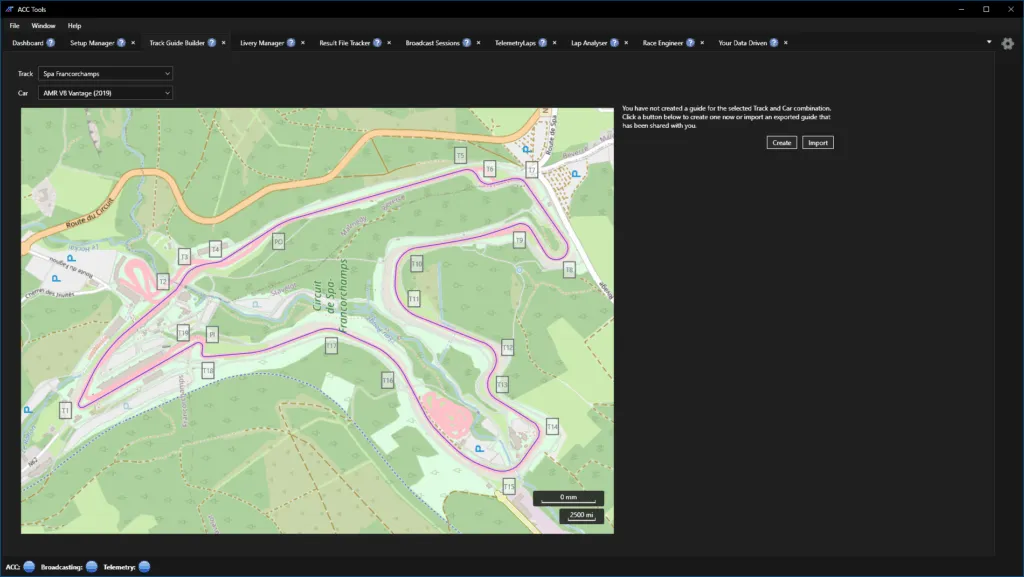The width and height of the screenshot is (1024, 577).
Task: Select the T18 corner marker on map
Action: tap(208, 371)
